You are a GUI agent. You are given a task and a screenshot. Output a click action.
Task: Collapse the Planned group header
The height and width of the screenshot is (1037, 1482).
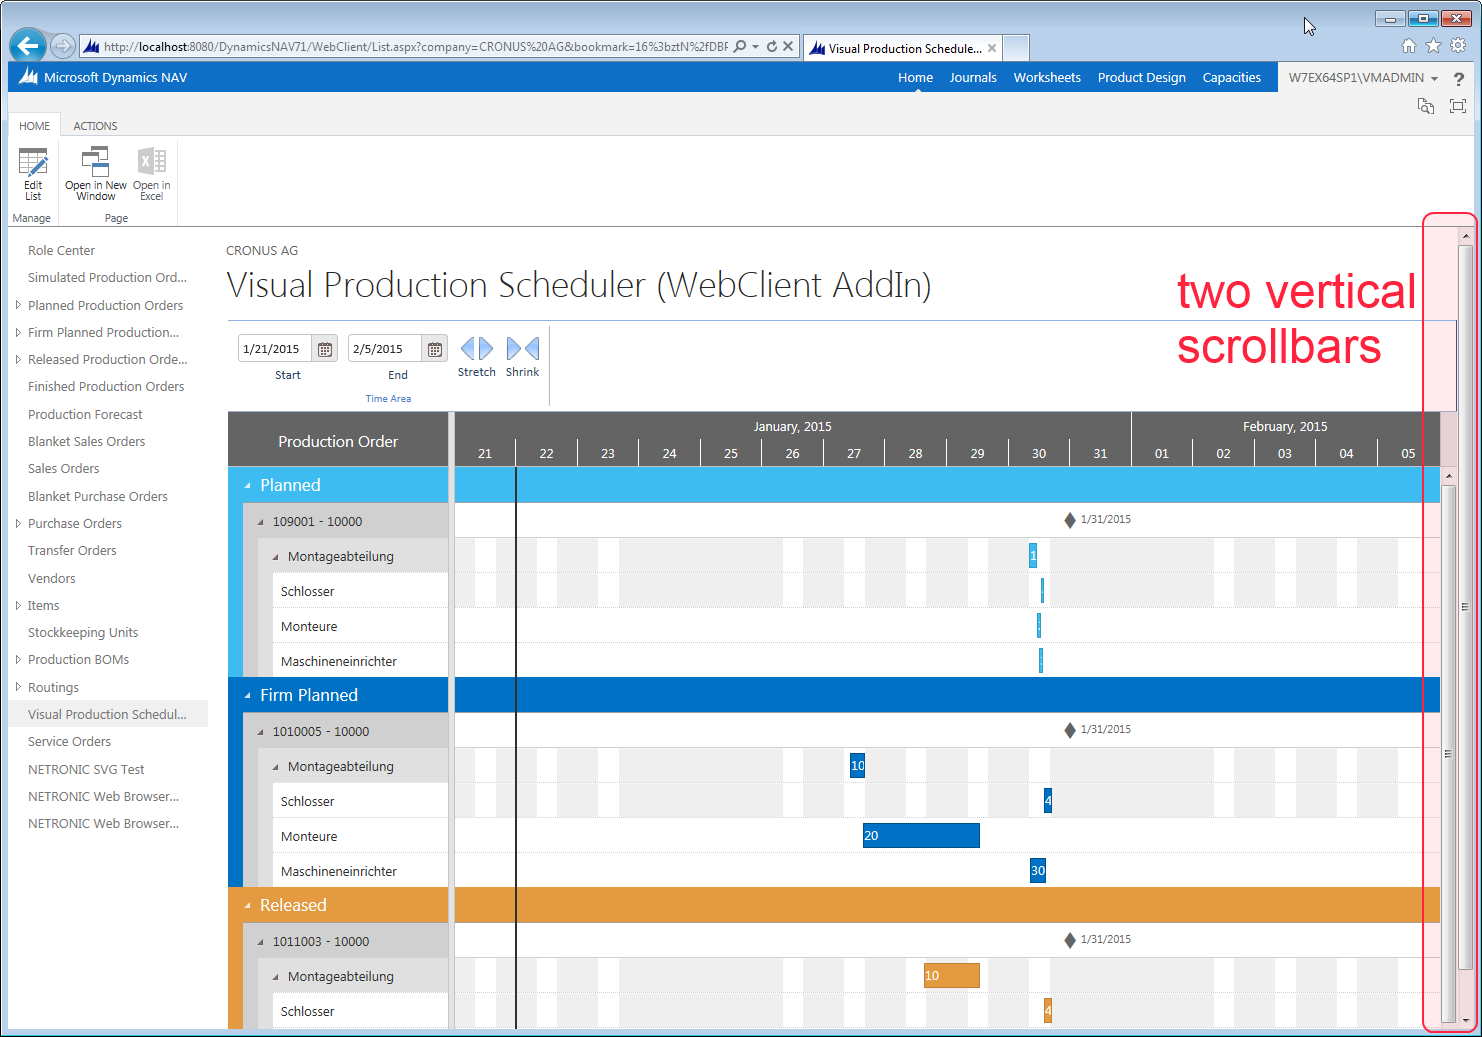tap(247, 485)
